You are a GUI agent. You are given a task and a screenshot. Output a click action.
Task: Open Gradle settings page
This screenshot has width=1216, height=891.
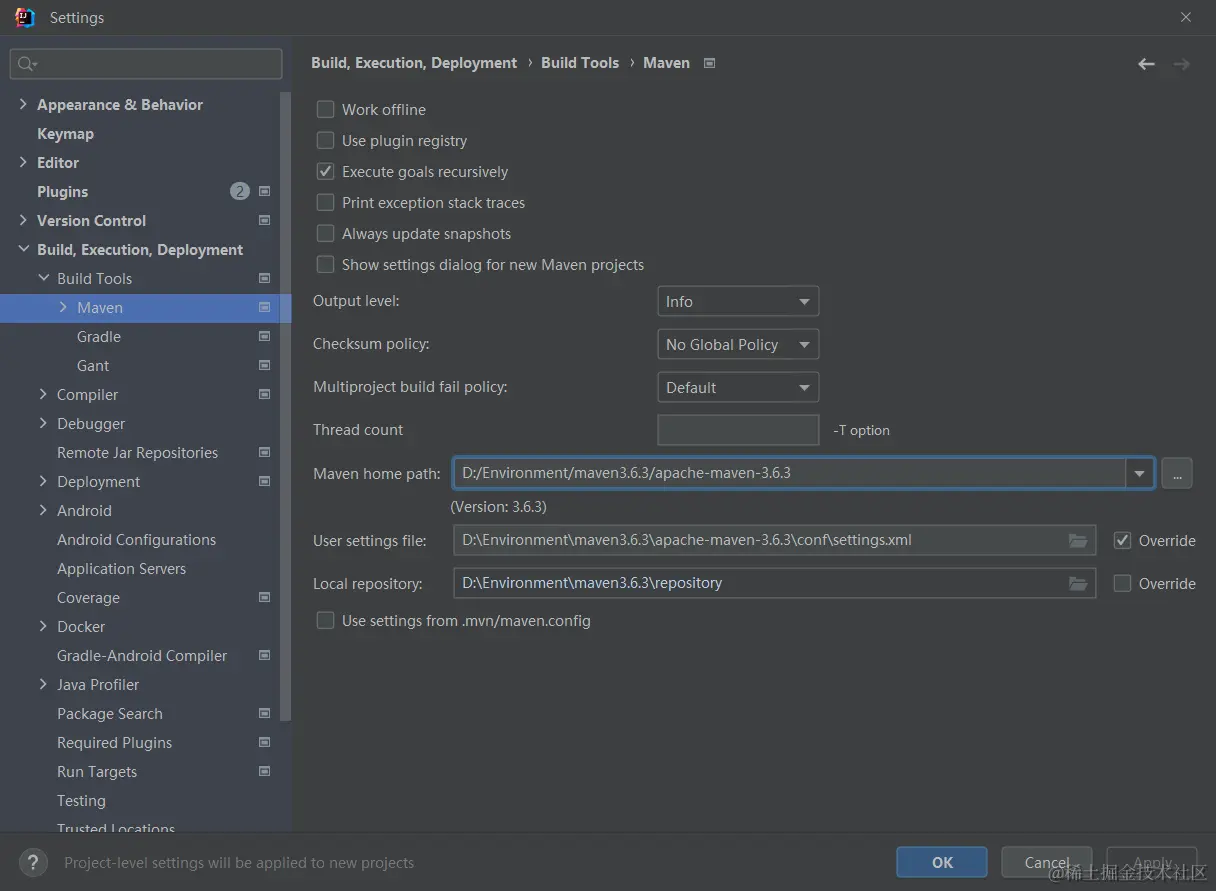99,336
